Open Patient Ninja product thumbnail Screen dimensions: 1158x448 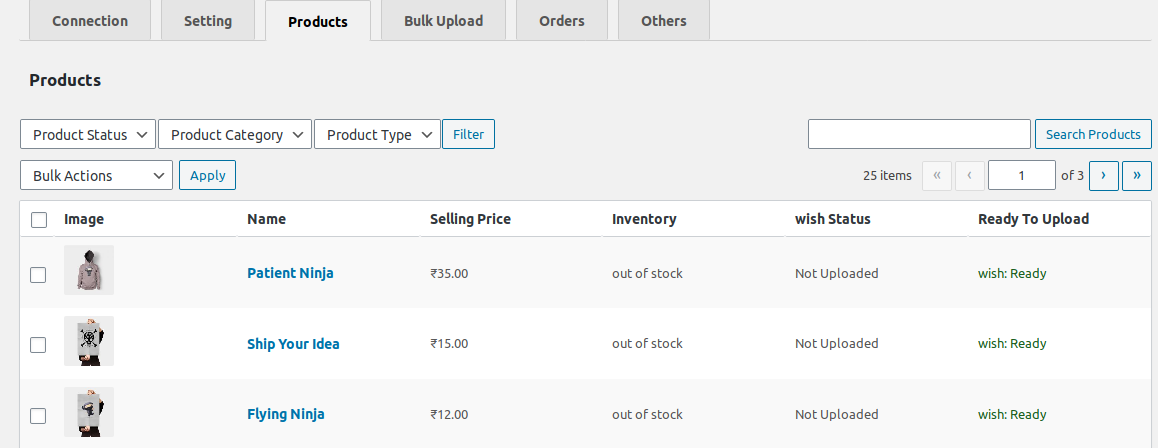click(89, 270)
